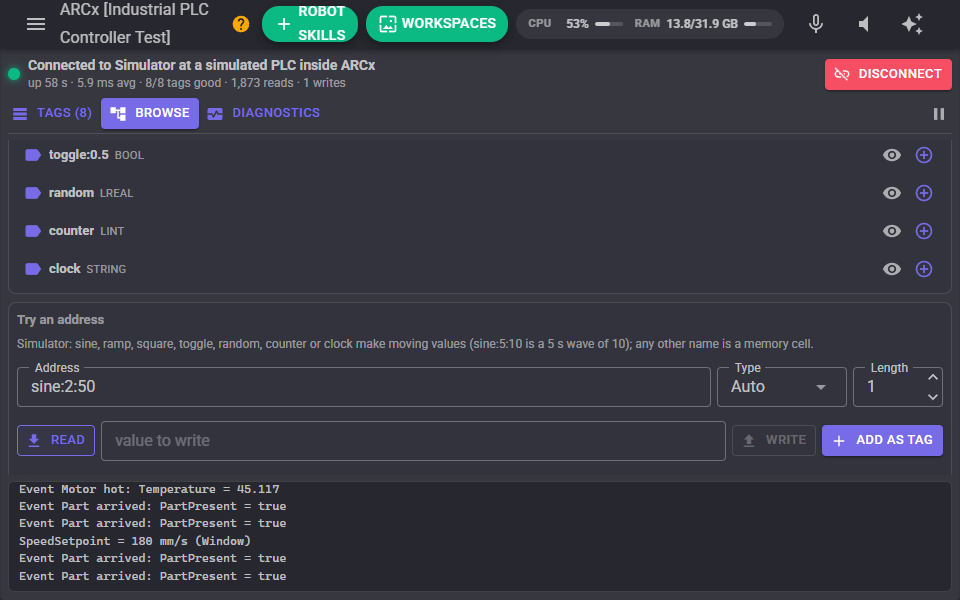Increase Length with the up arrow
960x600 pixels.
click(x=932, y=377)
